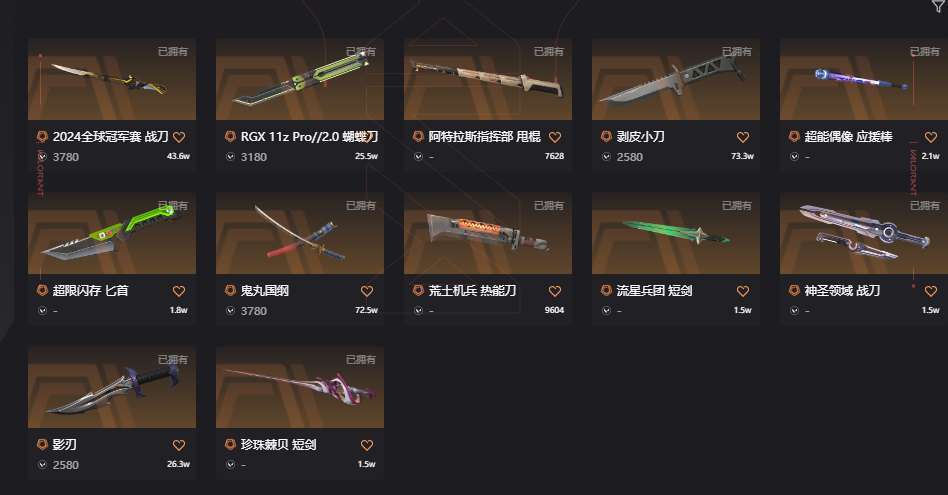Viewport: 948px width, 495px height.
Task: Click heart icon on 流星兵团 短剑
Action: (x=742, y=291)
